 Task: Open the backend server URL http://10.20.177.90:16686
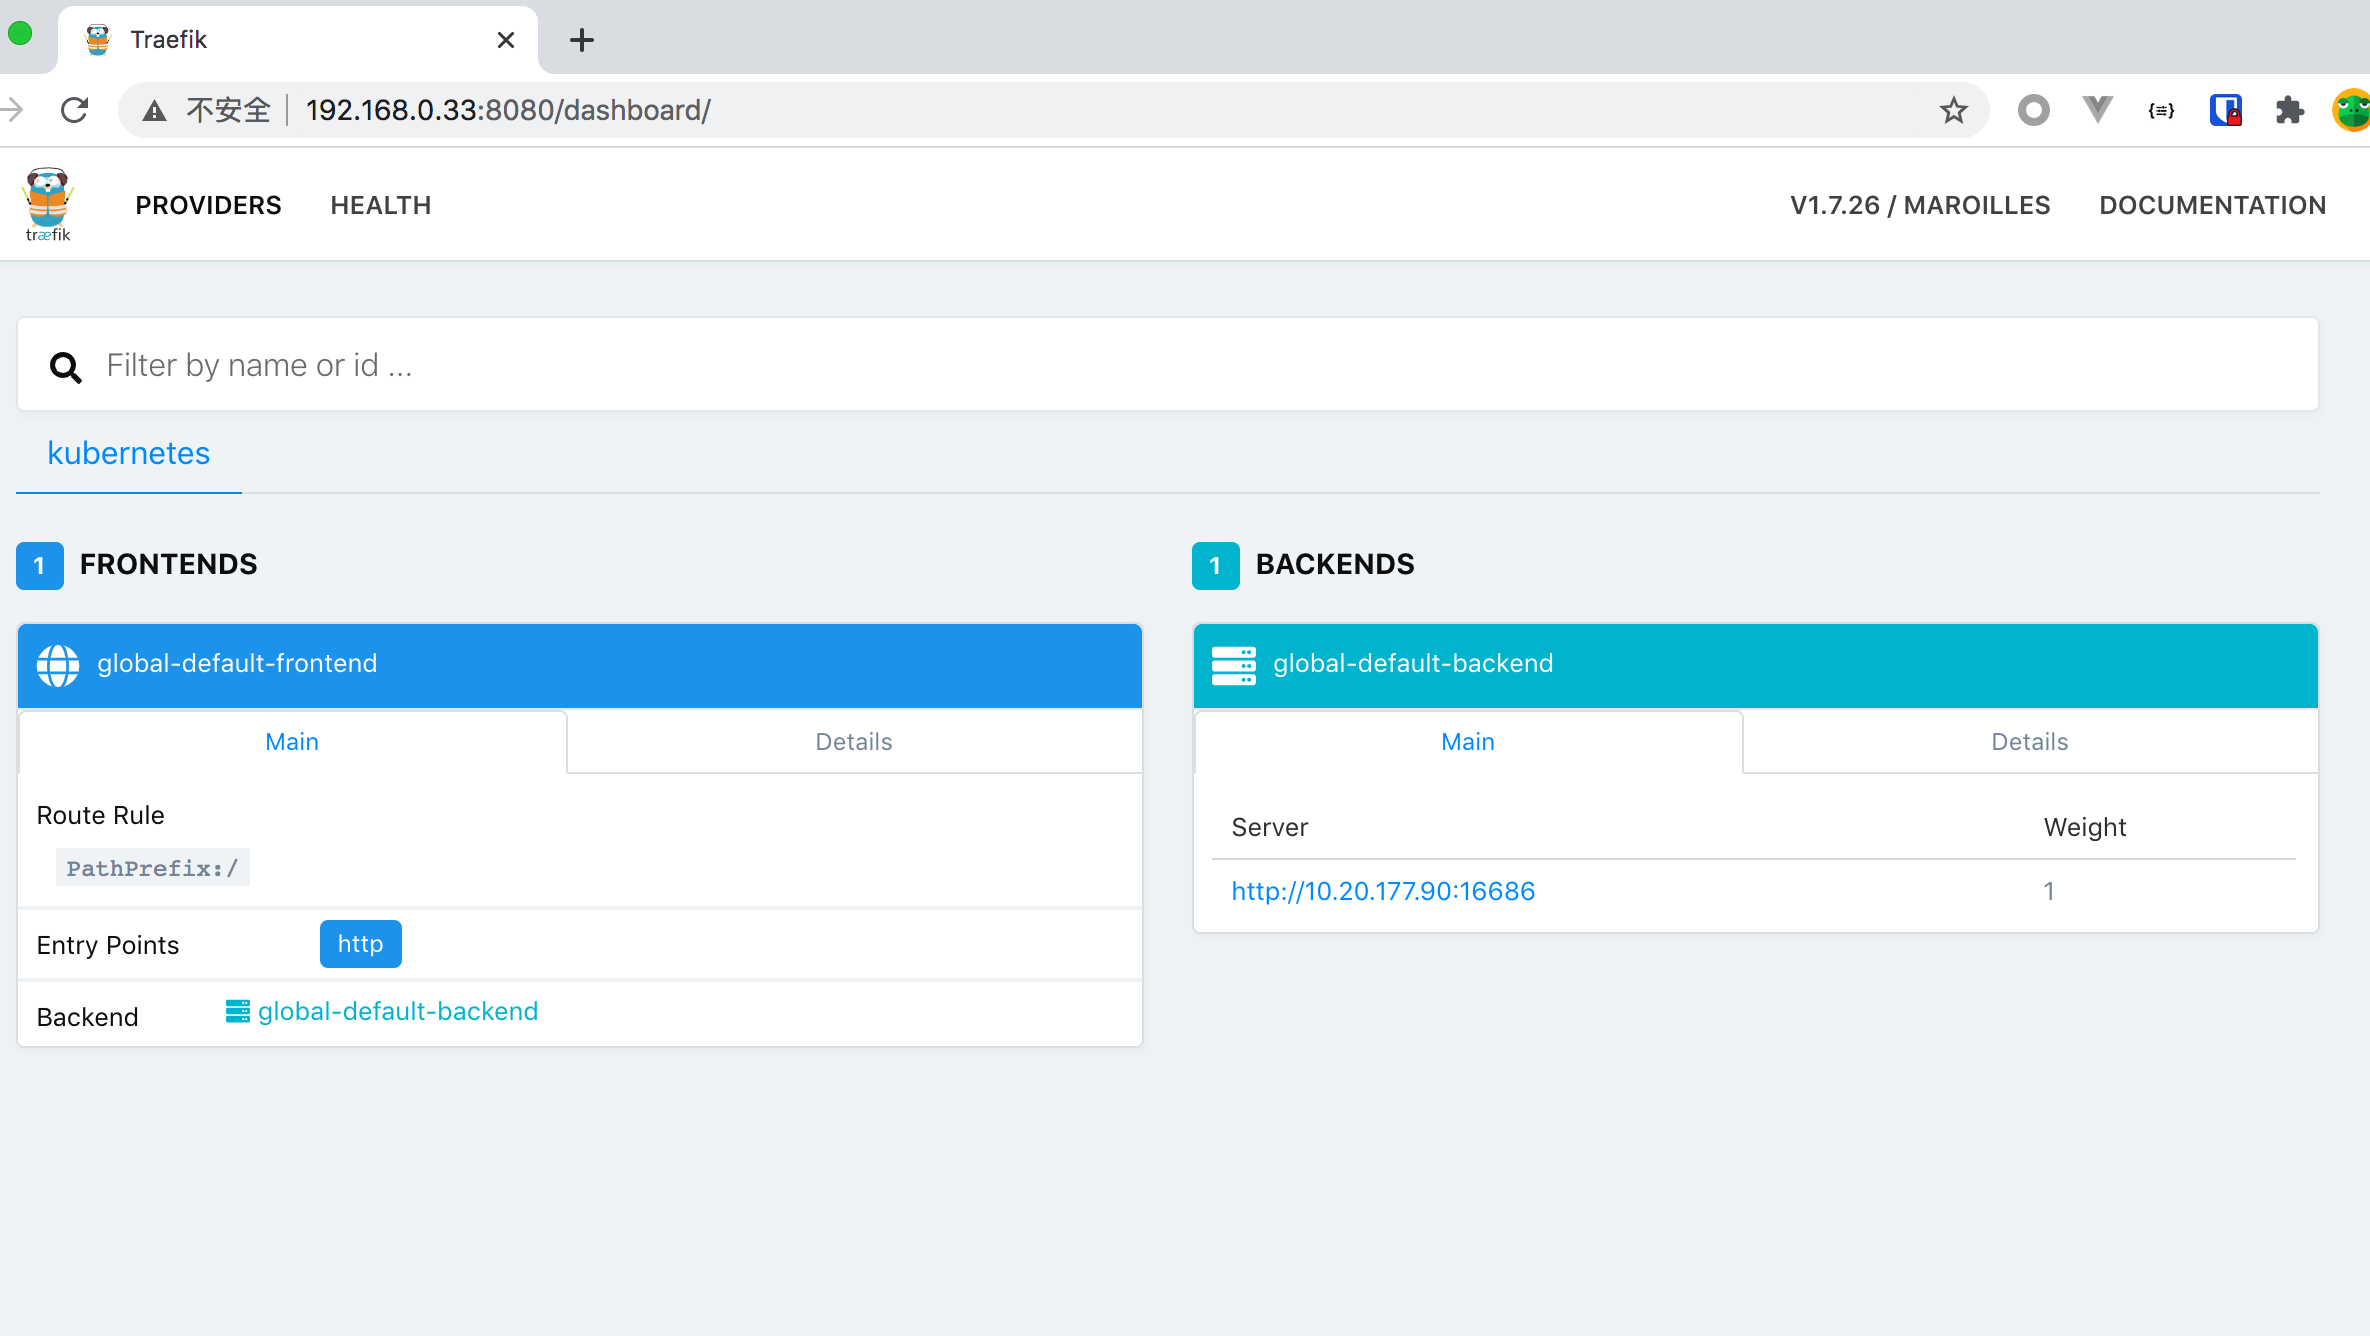pyautogui.click(x=1382, y=891)
